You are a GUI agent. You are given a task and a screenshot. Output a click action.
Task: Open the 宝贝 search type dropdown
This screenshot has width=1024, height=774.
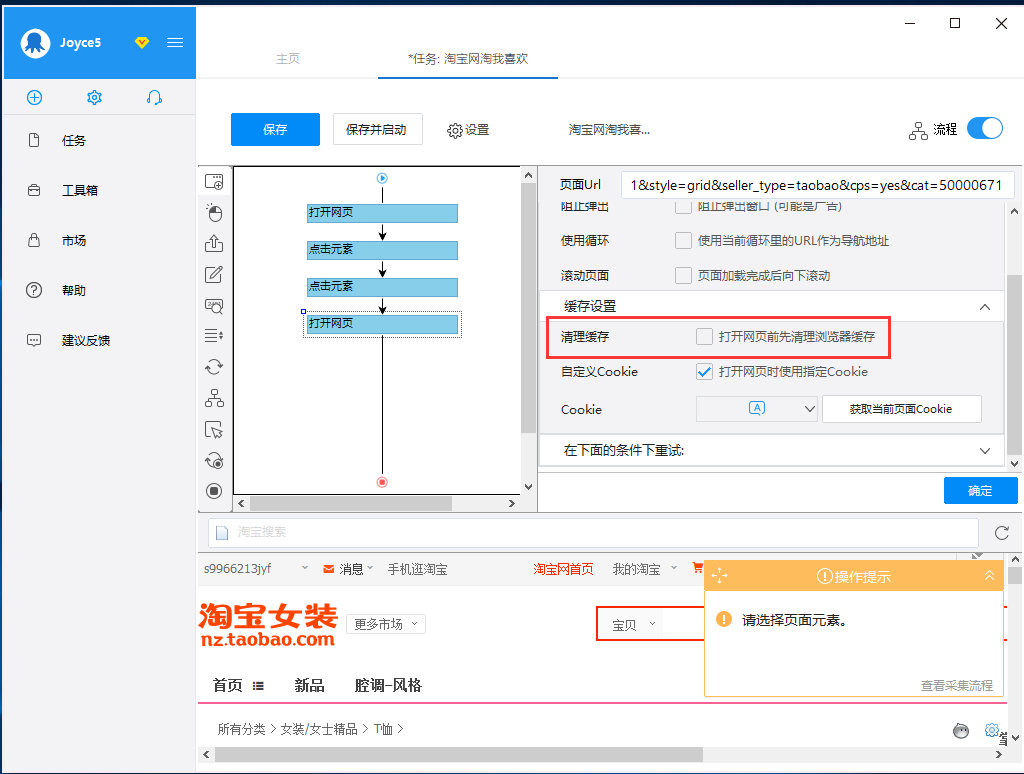[x=633, y=624]
